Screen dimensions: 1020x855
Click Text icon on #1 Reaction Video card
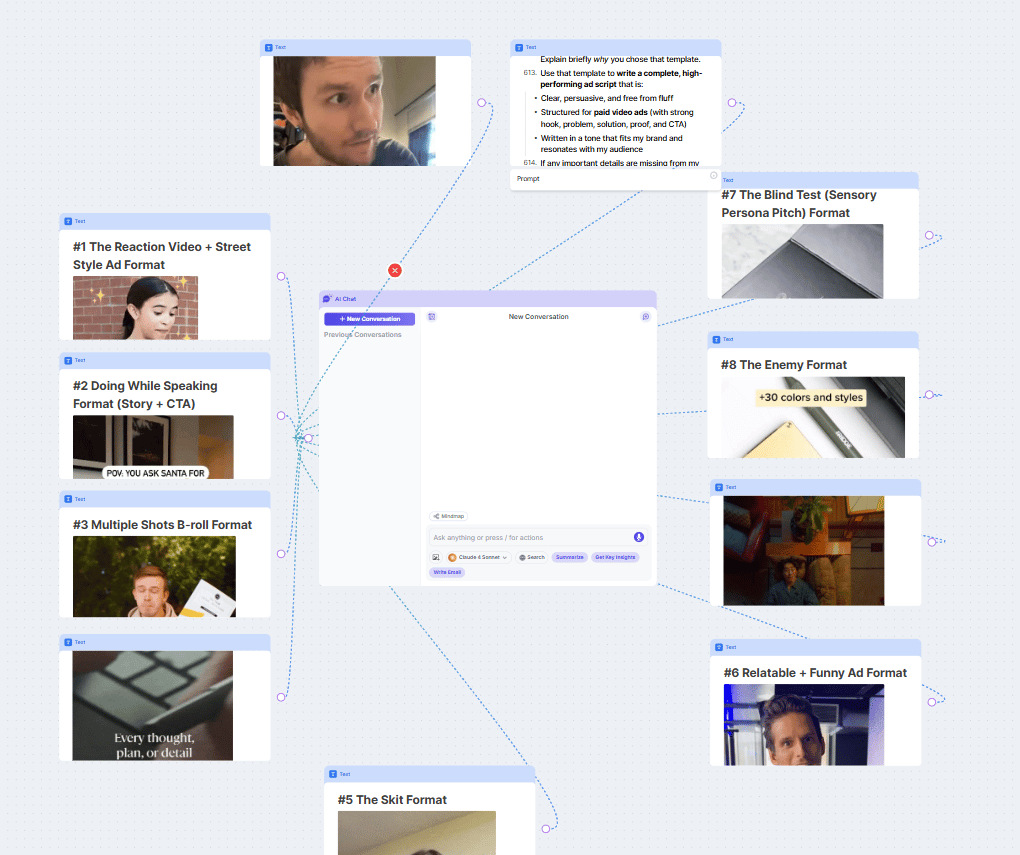click(x=68, y=221)
